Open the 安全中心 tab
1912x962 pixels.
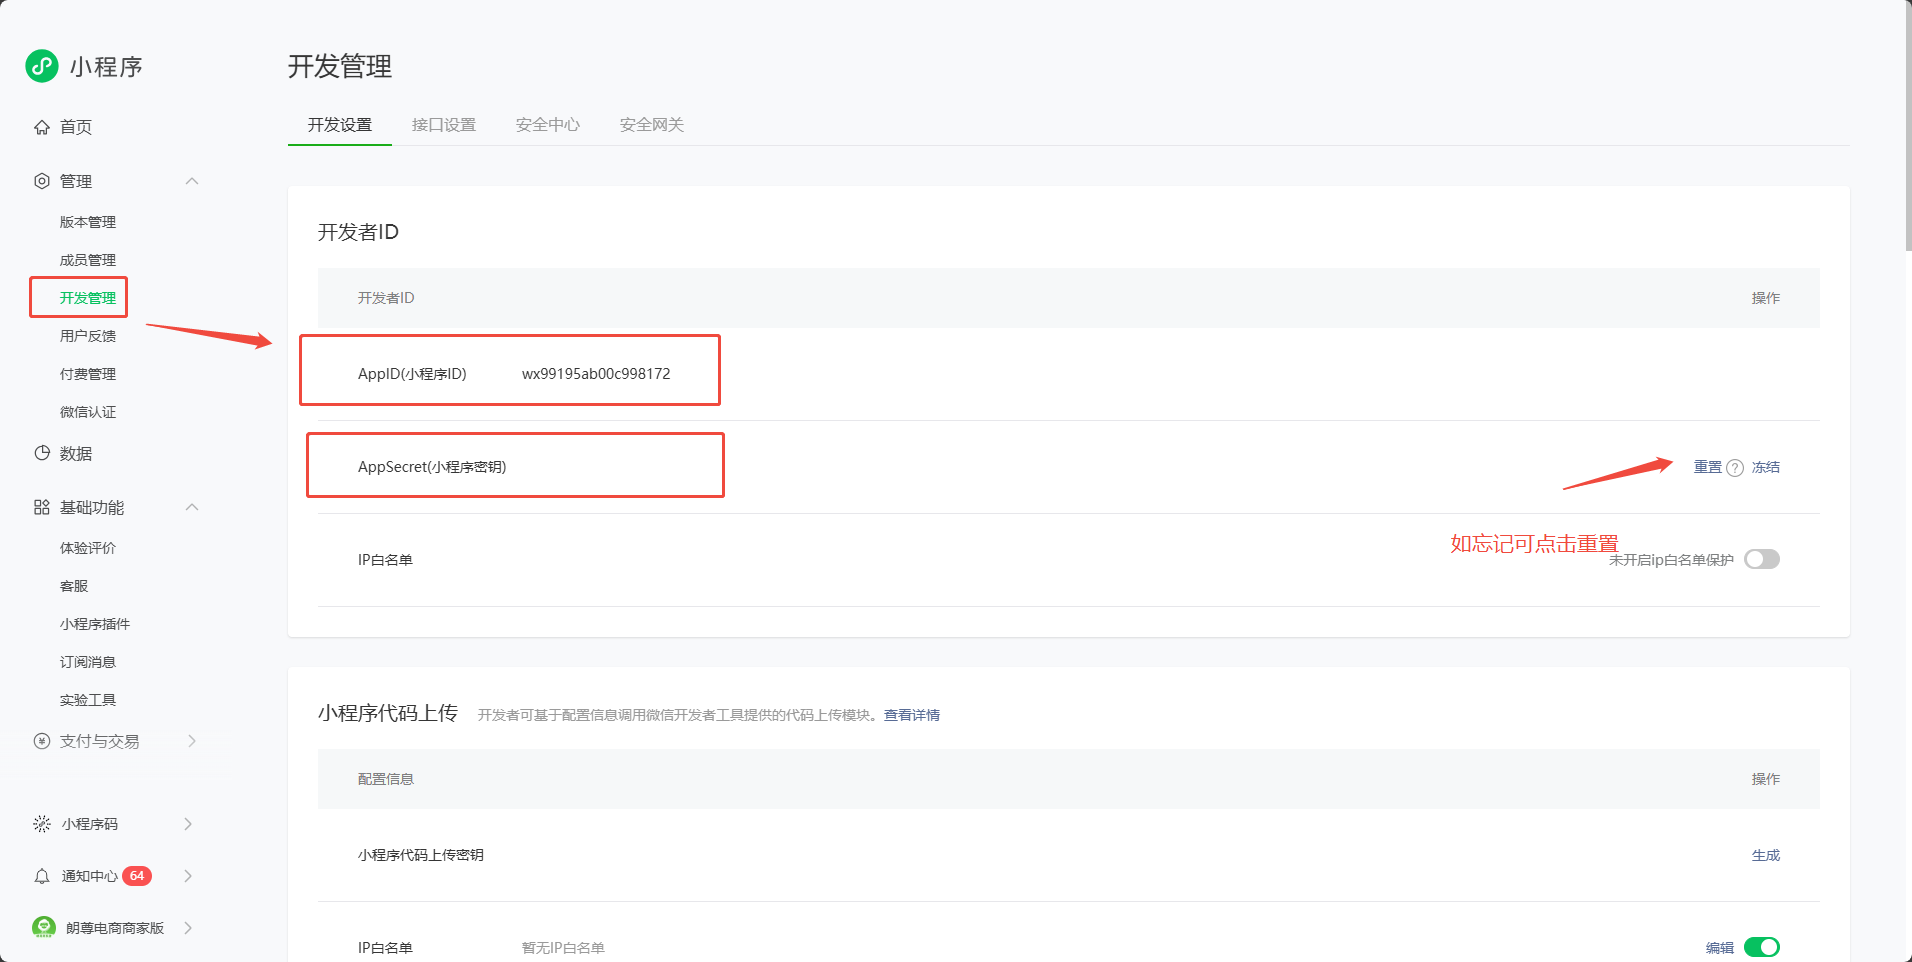point(548,125)
